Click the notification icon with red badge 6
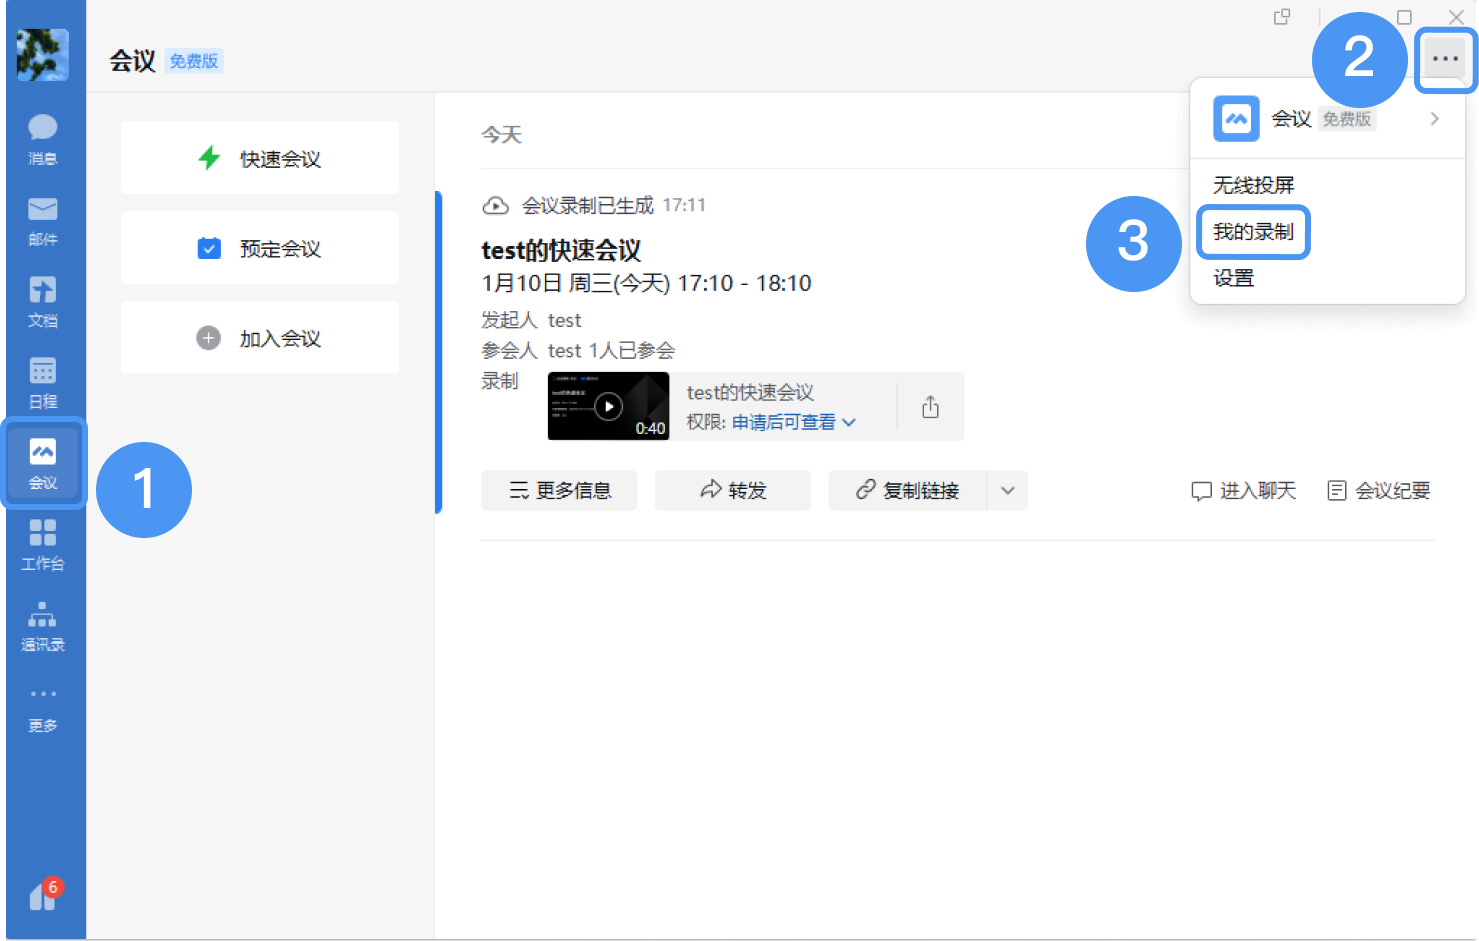The width and height of the screenshot is (1479, 941). point(44,895)
